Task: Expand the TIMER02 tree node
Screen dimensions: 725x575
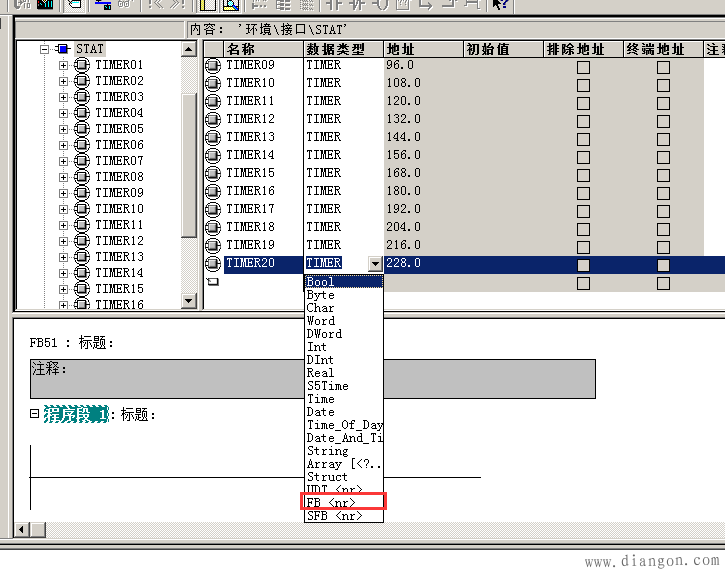Action: 63,81
